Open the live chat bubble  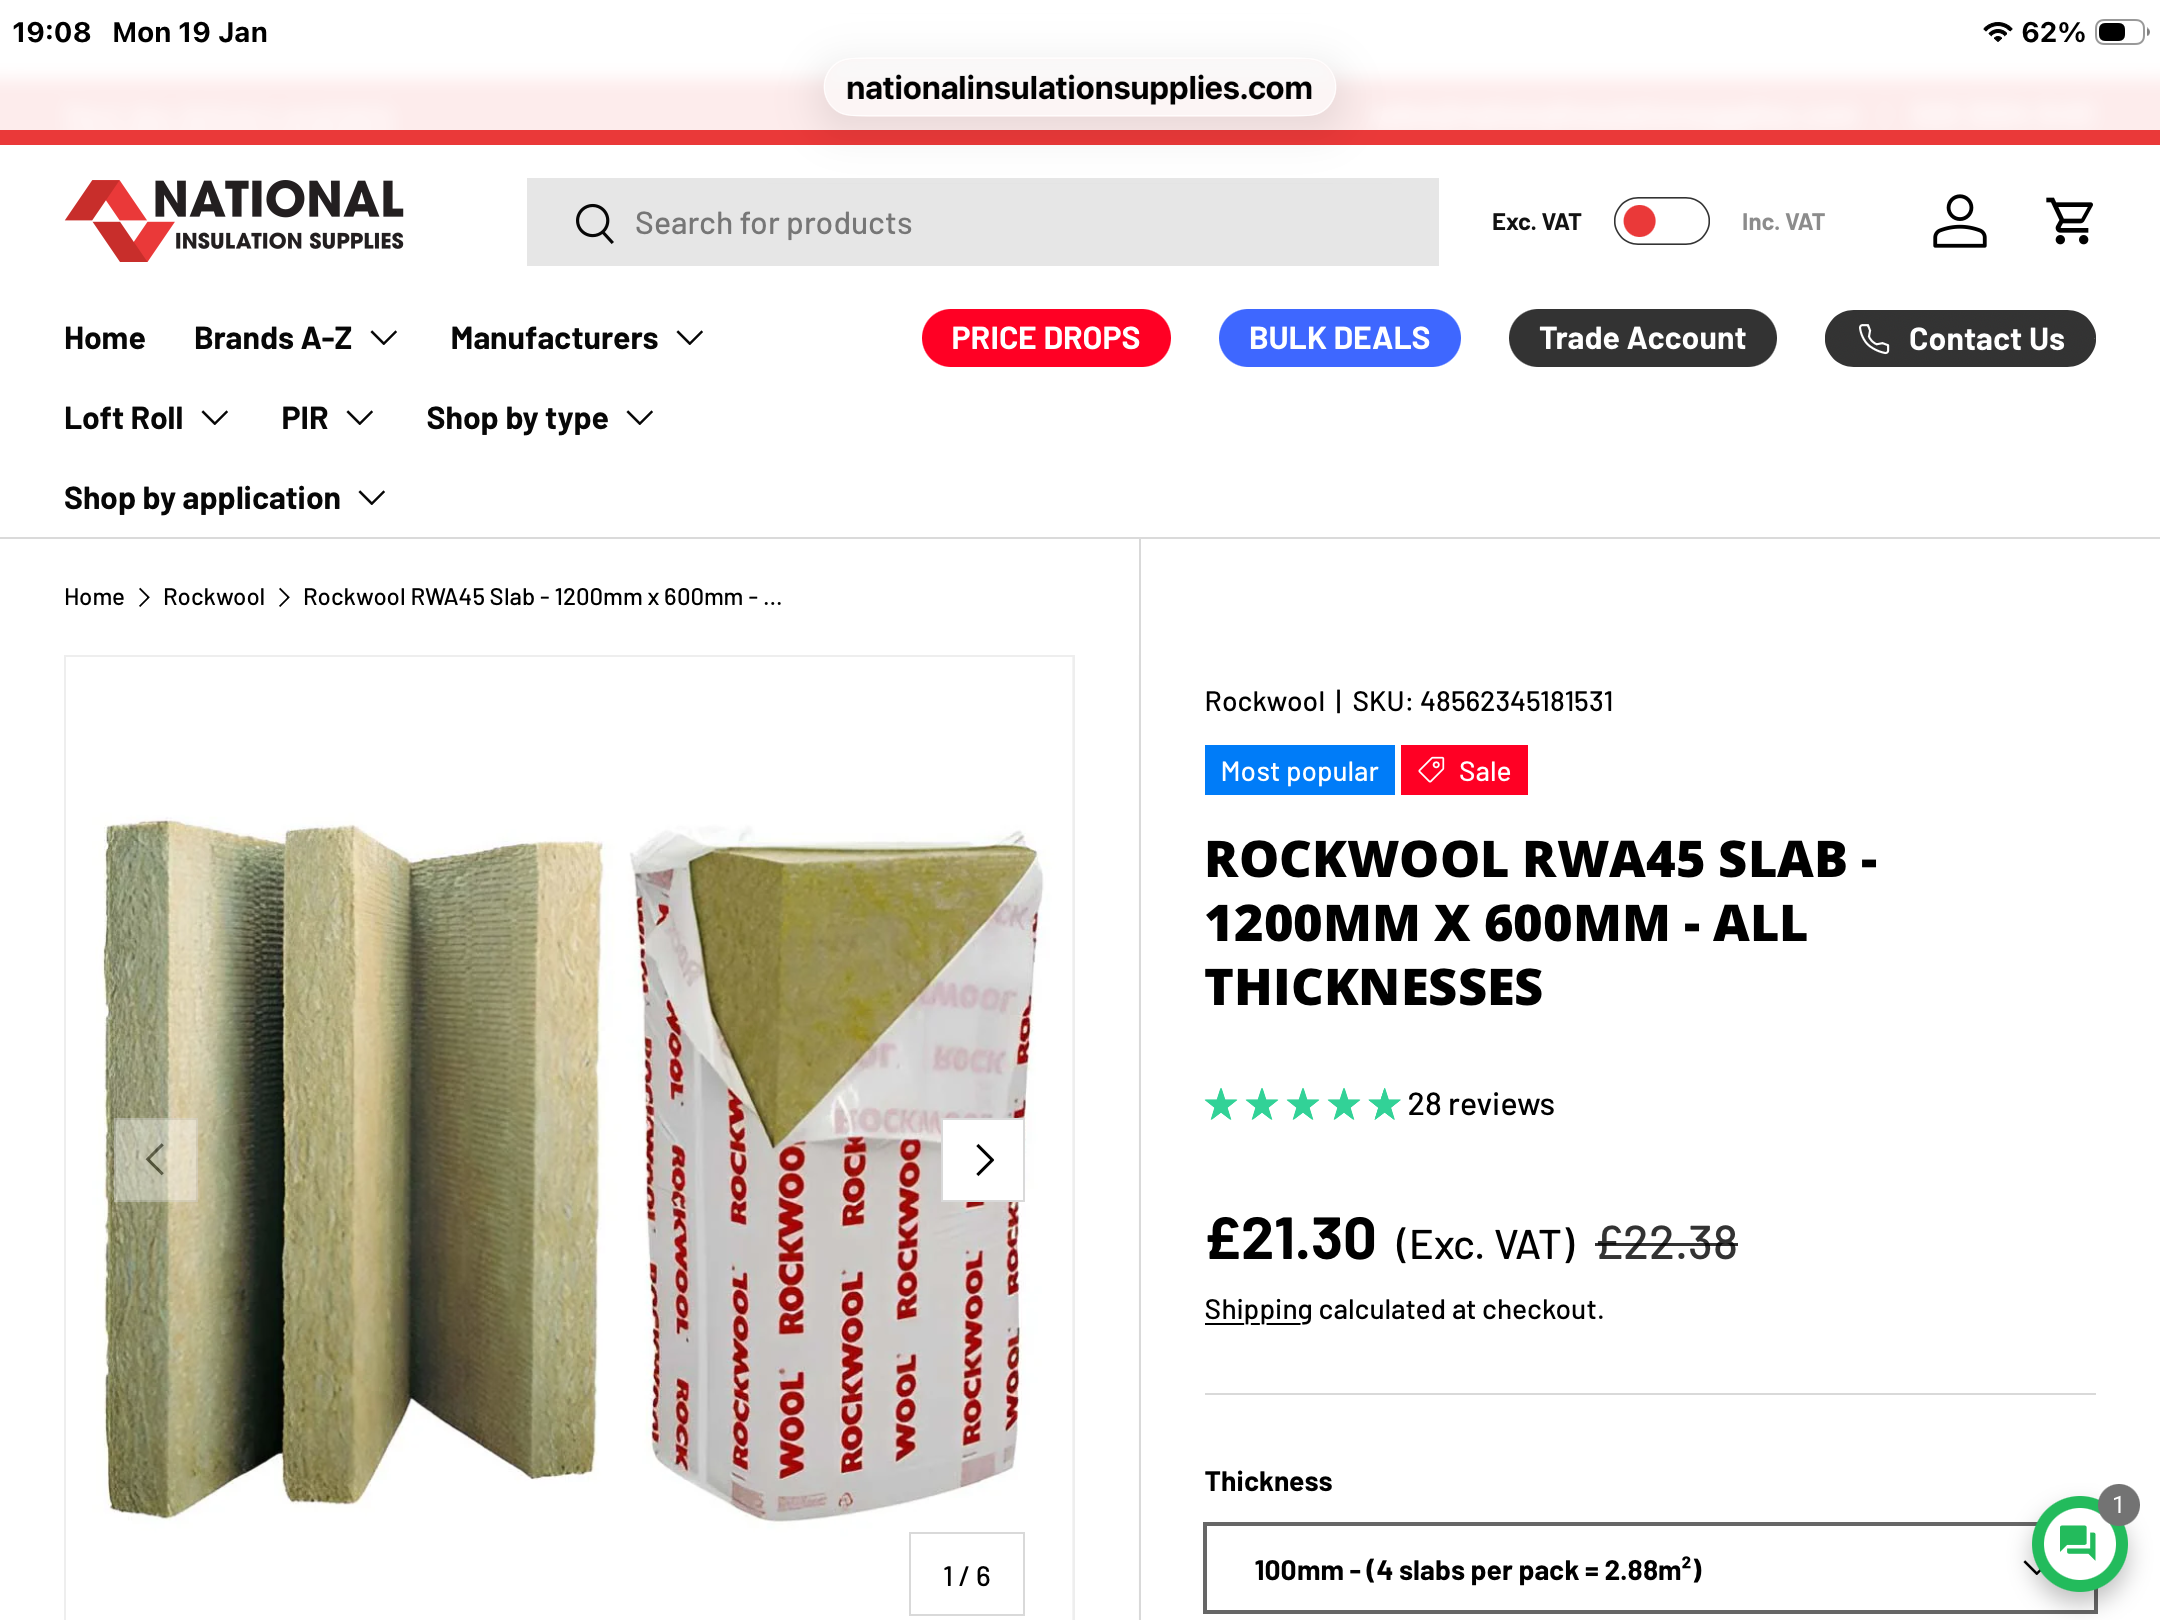pos(2079,1543)
